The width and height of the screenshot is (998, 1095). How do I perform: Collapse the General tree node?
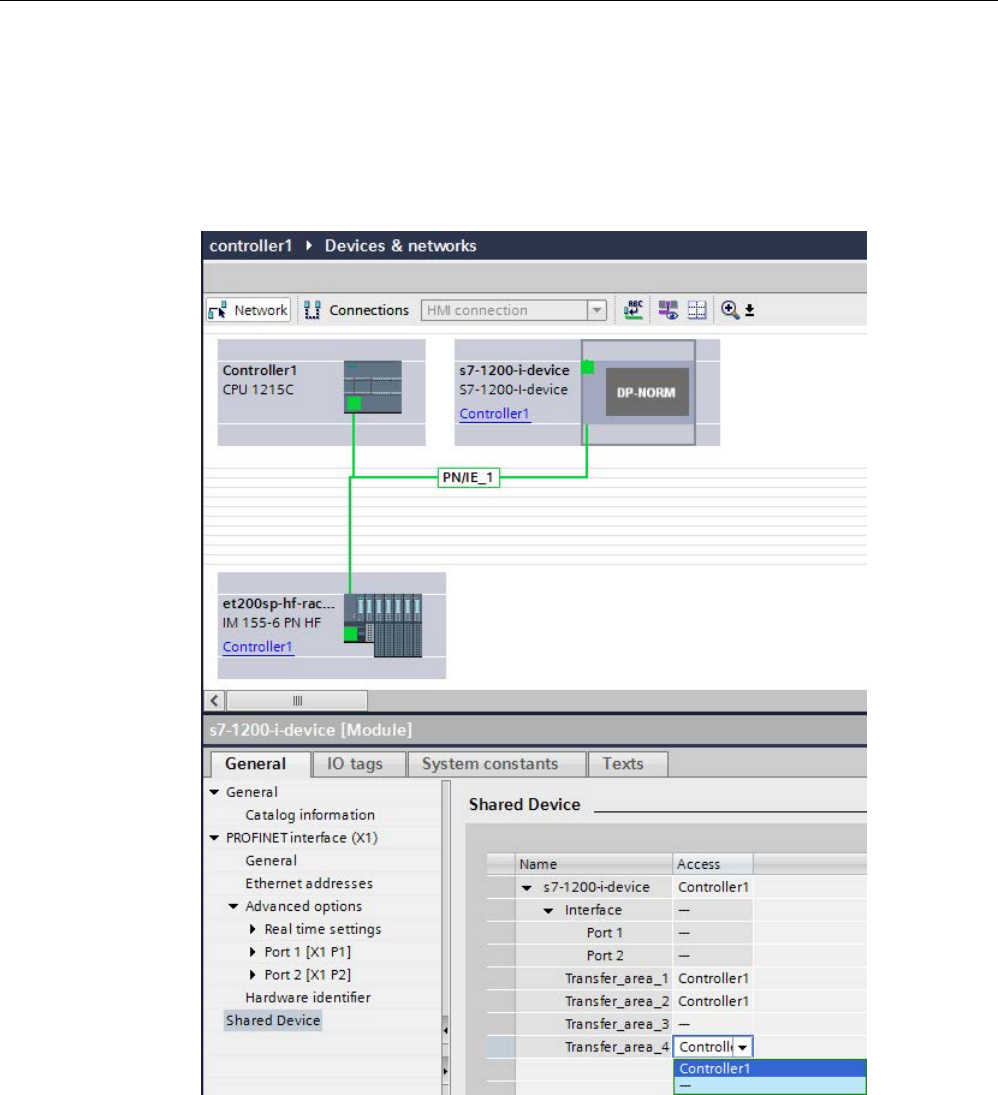coord(214,793)
